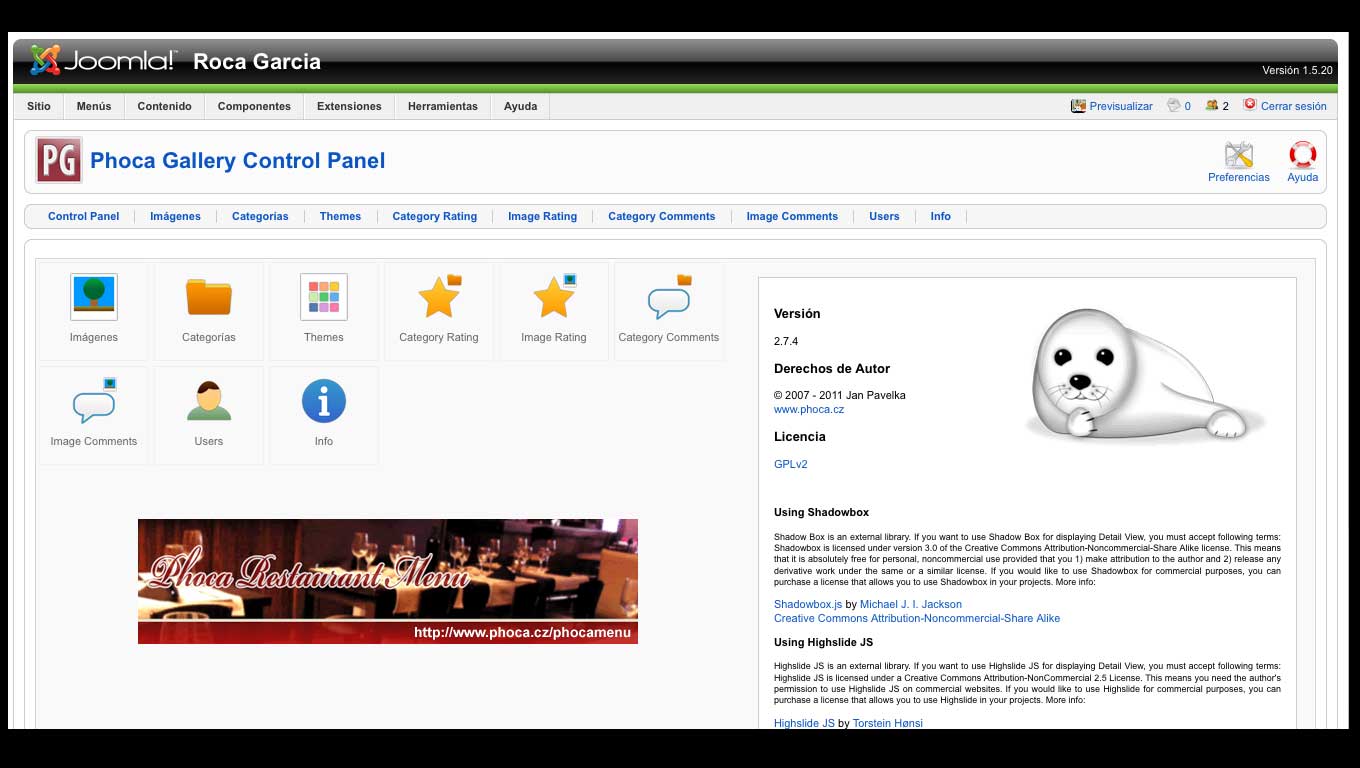Switch to the Info submenu tab
This screenshot has width=1360, height=768.
(x=940, y=216)
